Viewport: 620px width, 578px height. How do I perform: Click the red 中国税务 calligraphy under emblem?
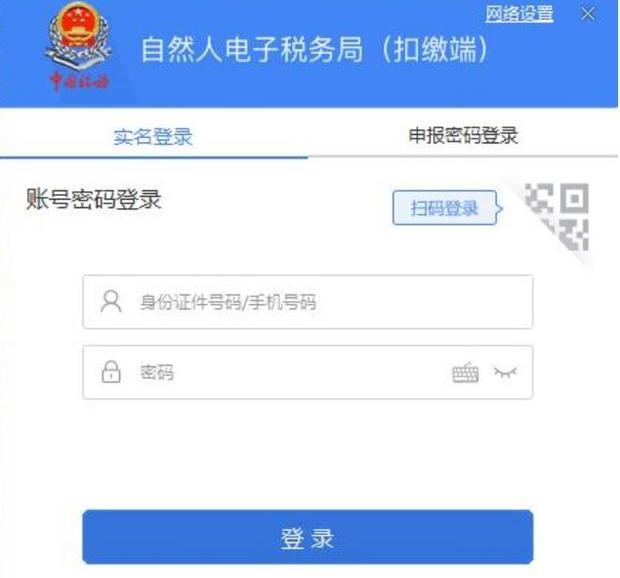79,82
